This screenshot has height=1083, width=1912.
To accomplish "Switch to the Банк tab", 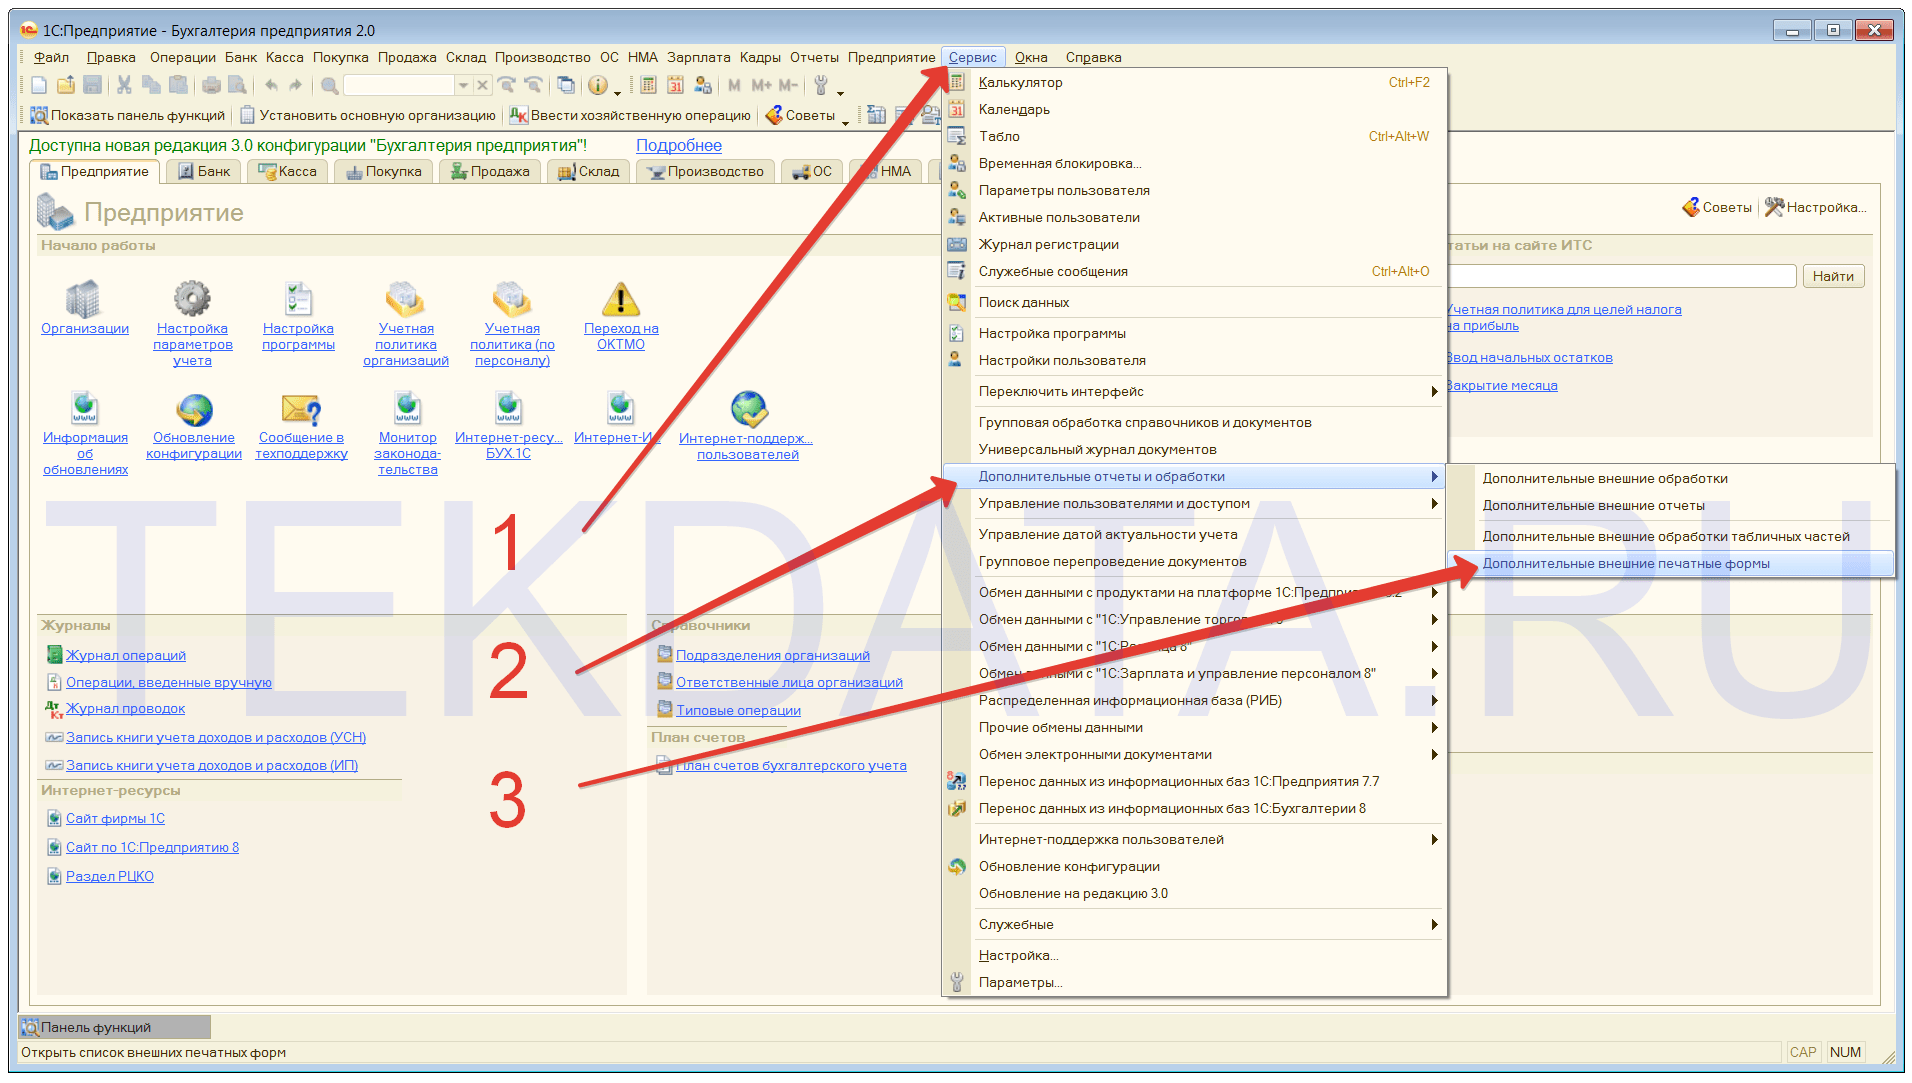I will point(204,171).
